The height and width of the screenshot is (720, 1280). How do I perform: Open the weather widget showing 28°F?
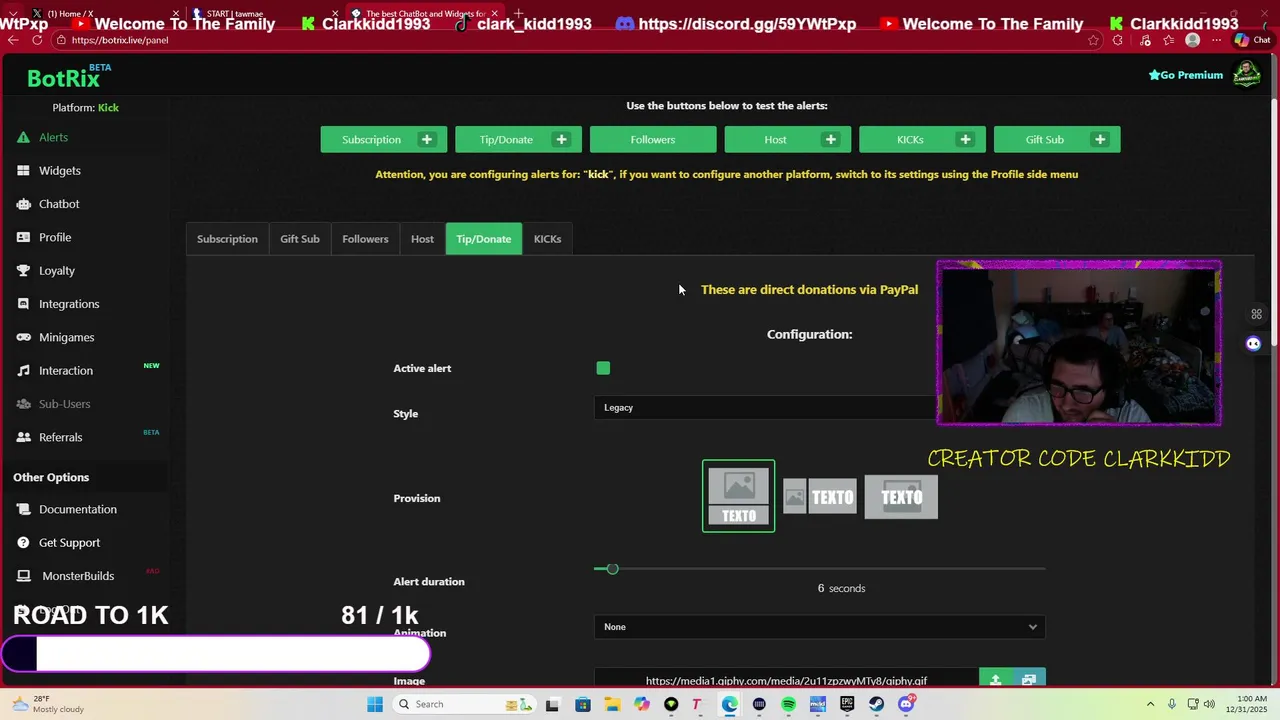click(48, 704)
